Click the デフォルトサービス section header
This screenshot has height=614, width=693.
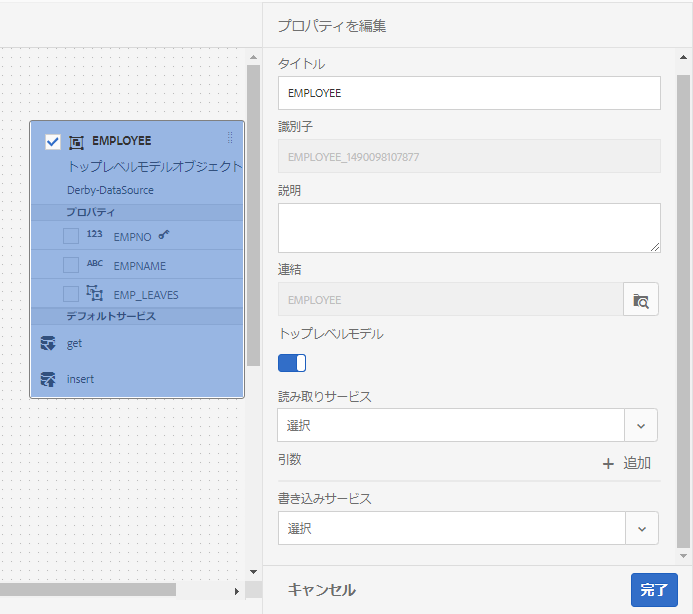point(111,316)
